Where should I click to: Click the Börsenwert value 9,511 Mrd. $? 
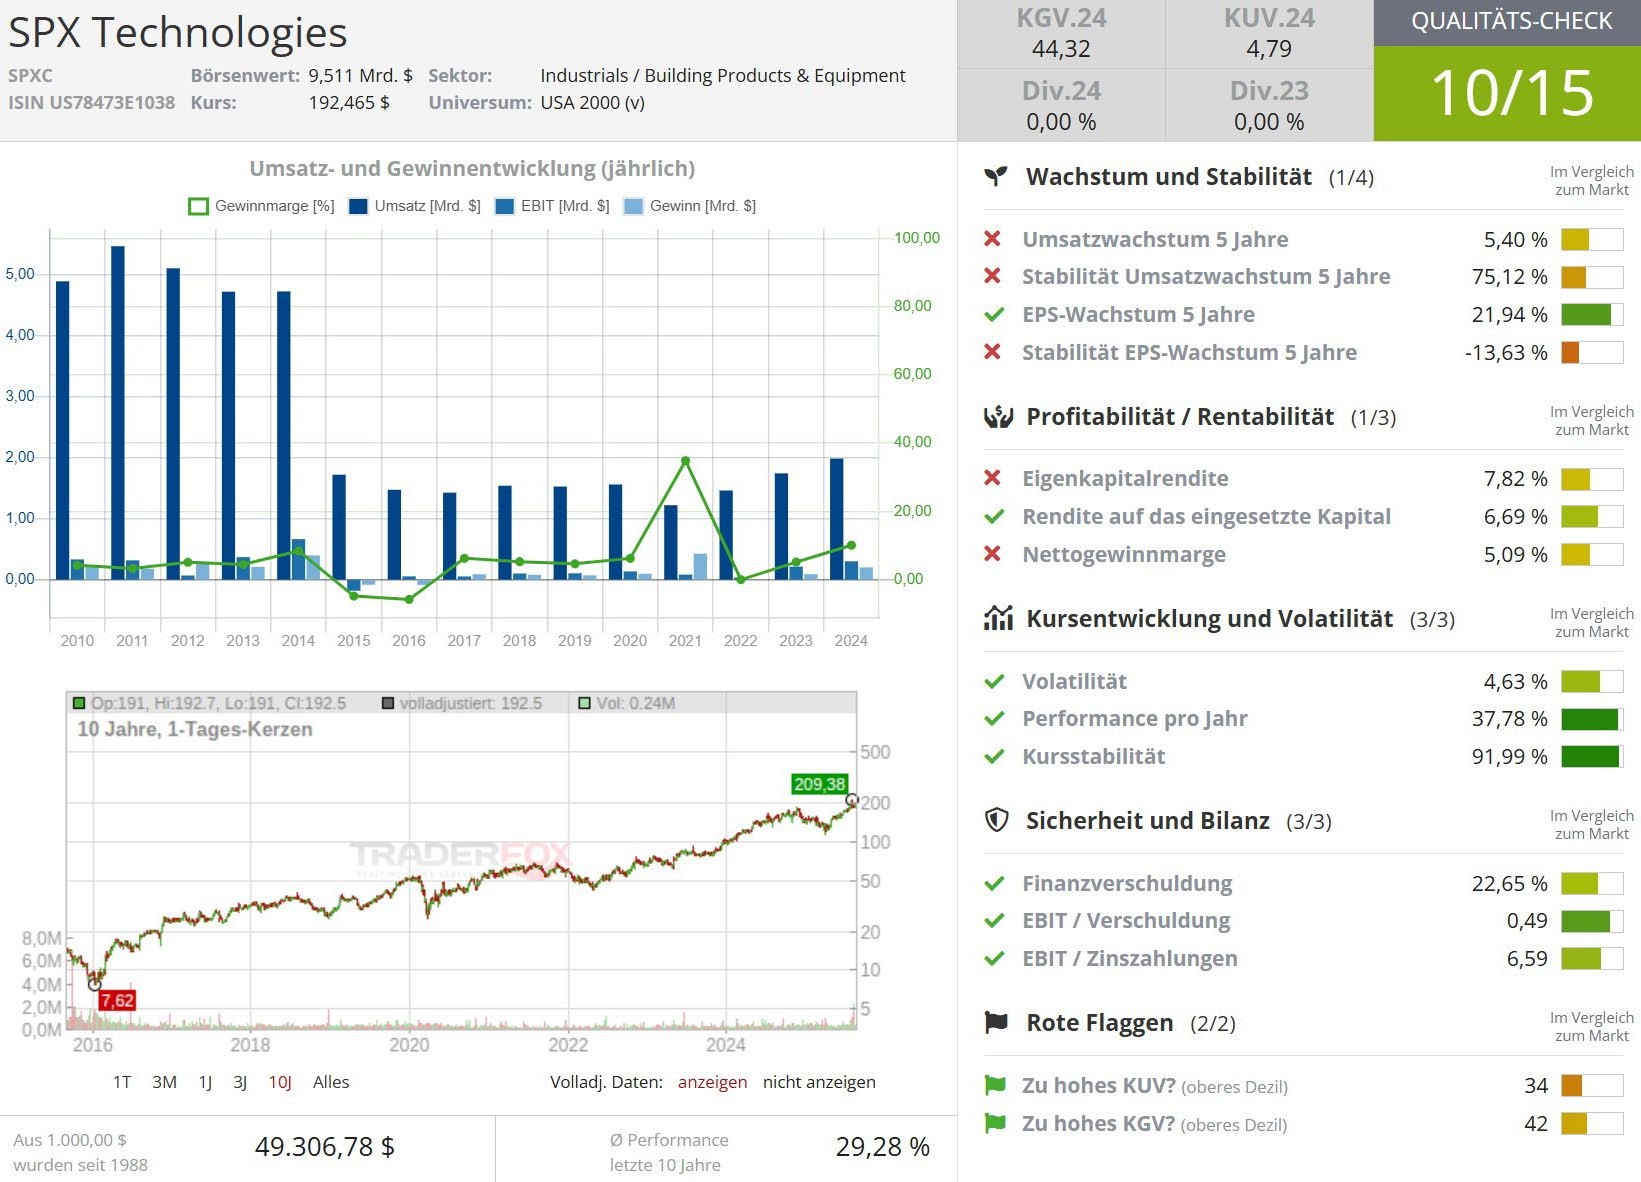point(360,75)
